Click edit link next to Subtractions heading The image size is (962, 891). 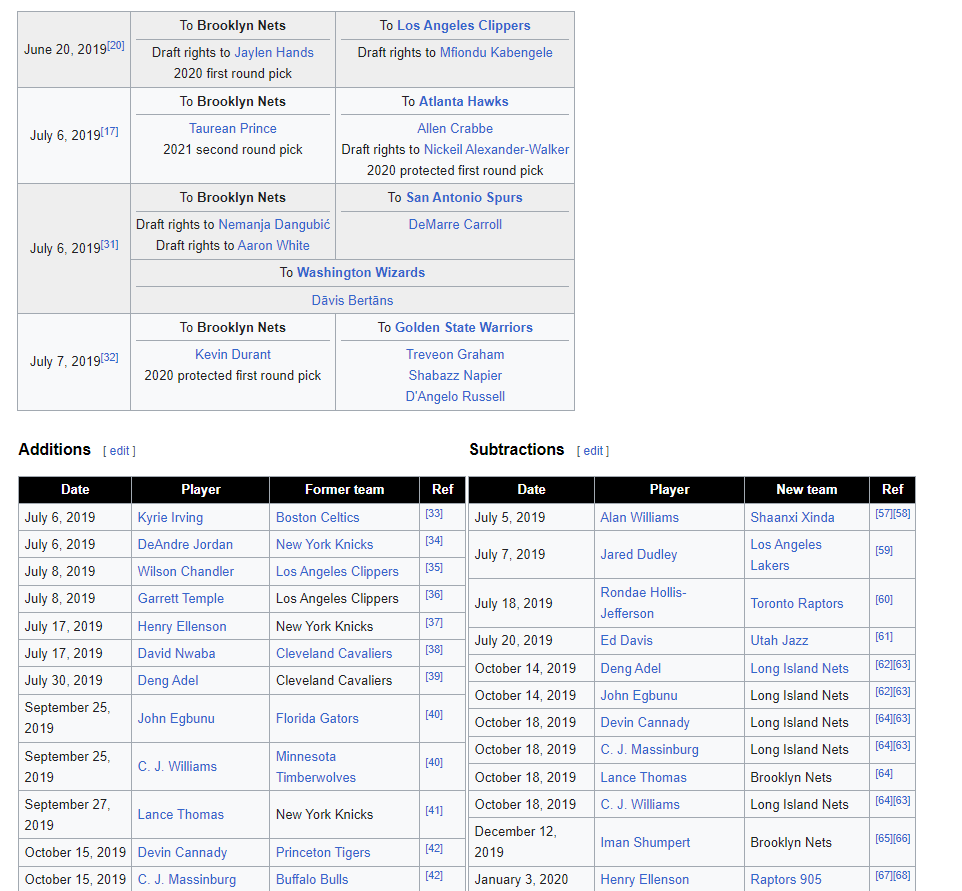pos(593,451)
